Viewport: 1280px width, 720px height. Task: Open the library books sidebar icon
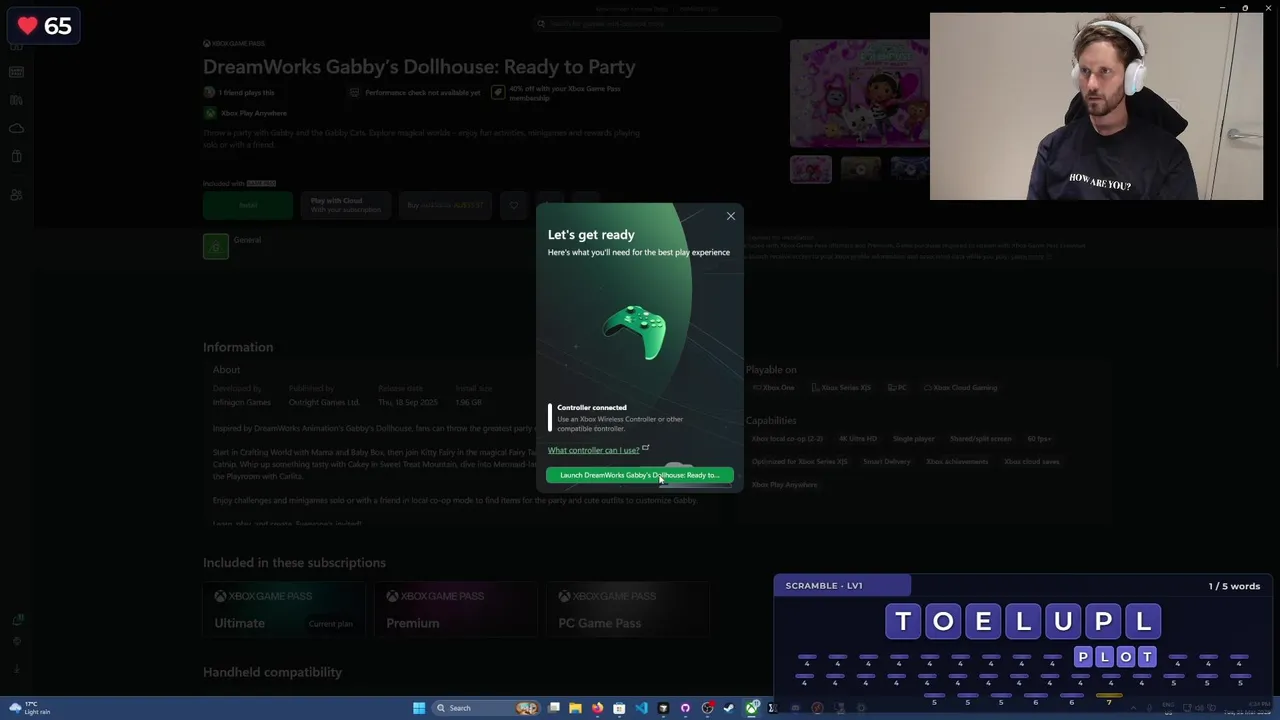pos(16,100)
